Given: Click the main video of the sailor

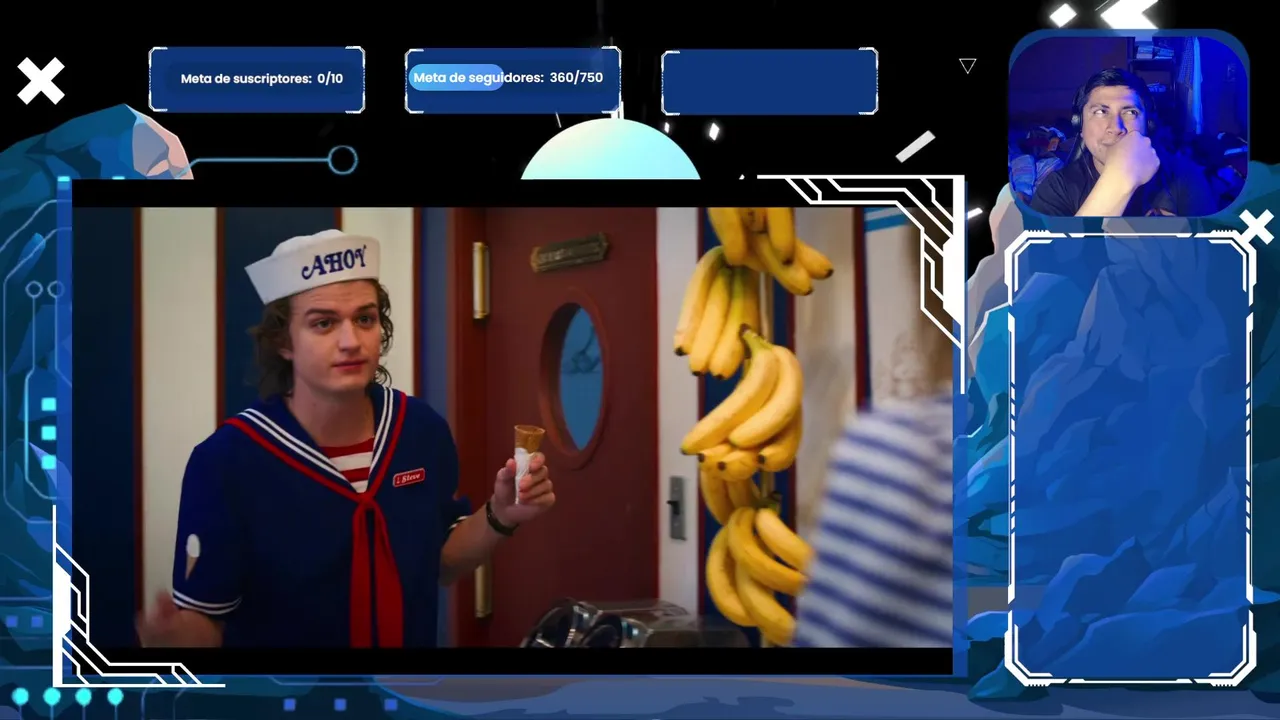Looking at the screenshot, I should tap(512, 427).
